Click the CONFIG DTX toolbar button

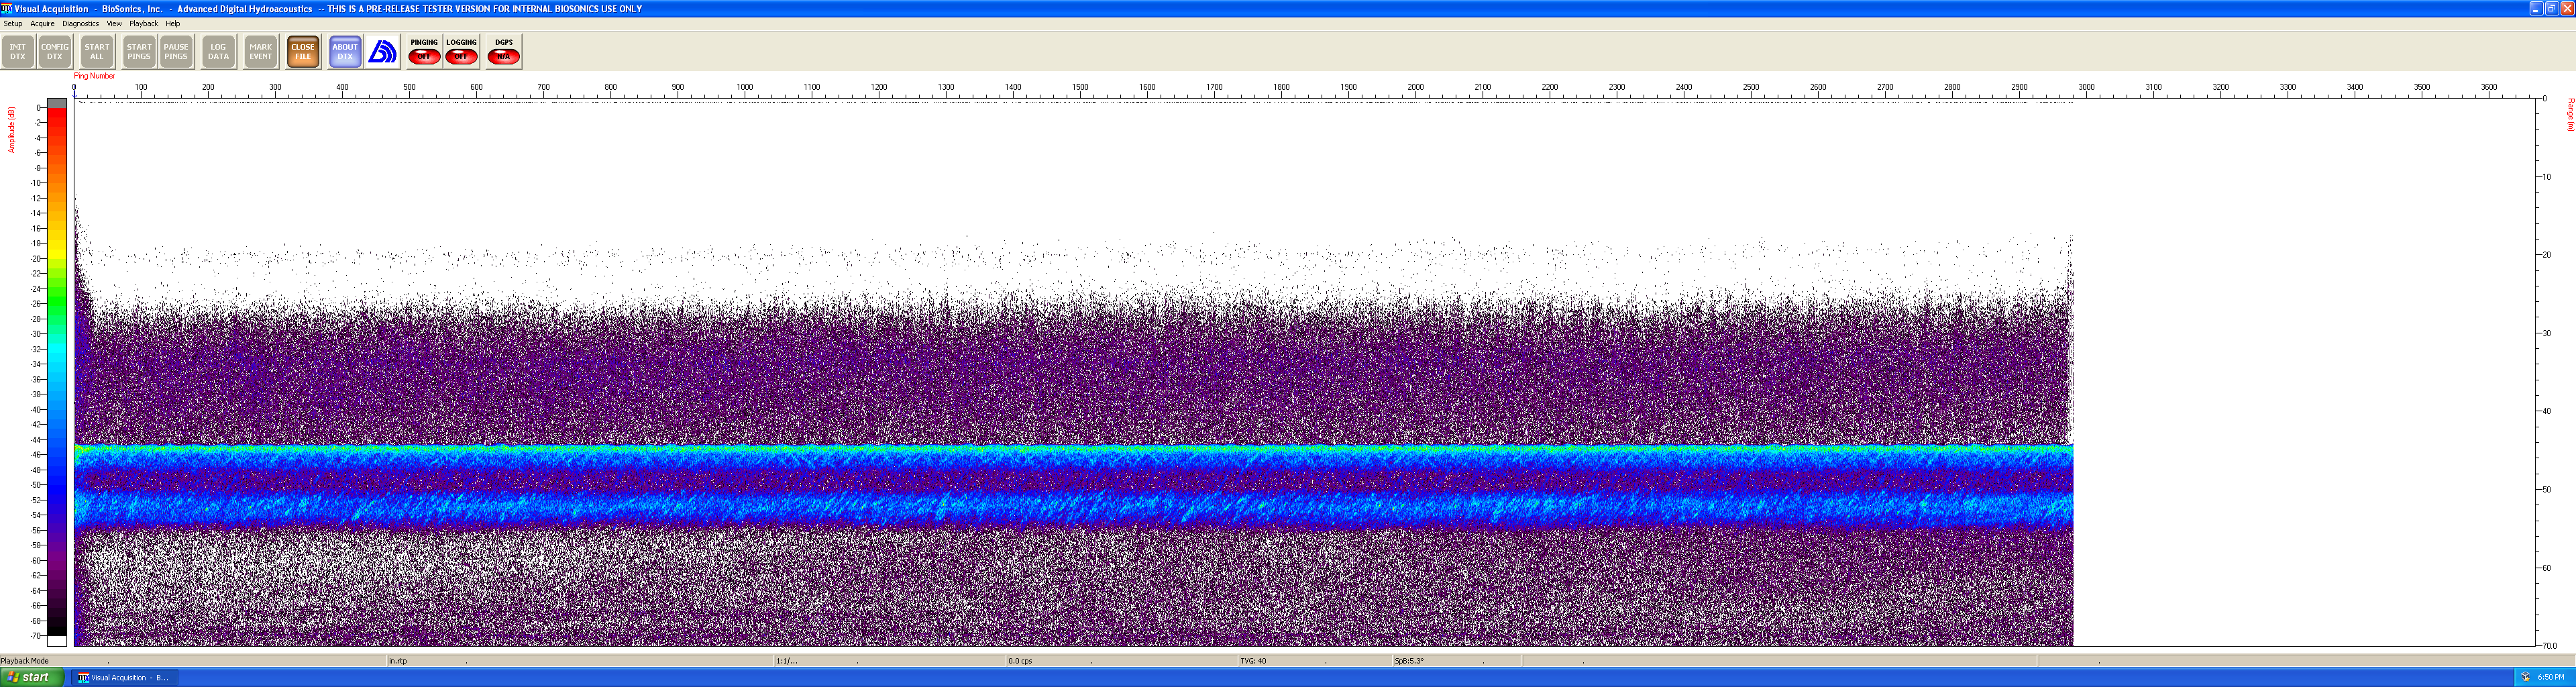(55, 52)
